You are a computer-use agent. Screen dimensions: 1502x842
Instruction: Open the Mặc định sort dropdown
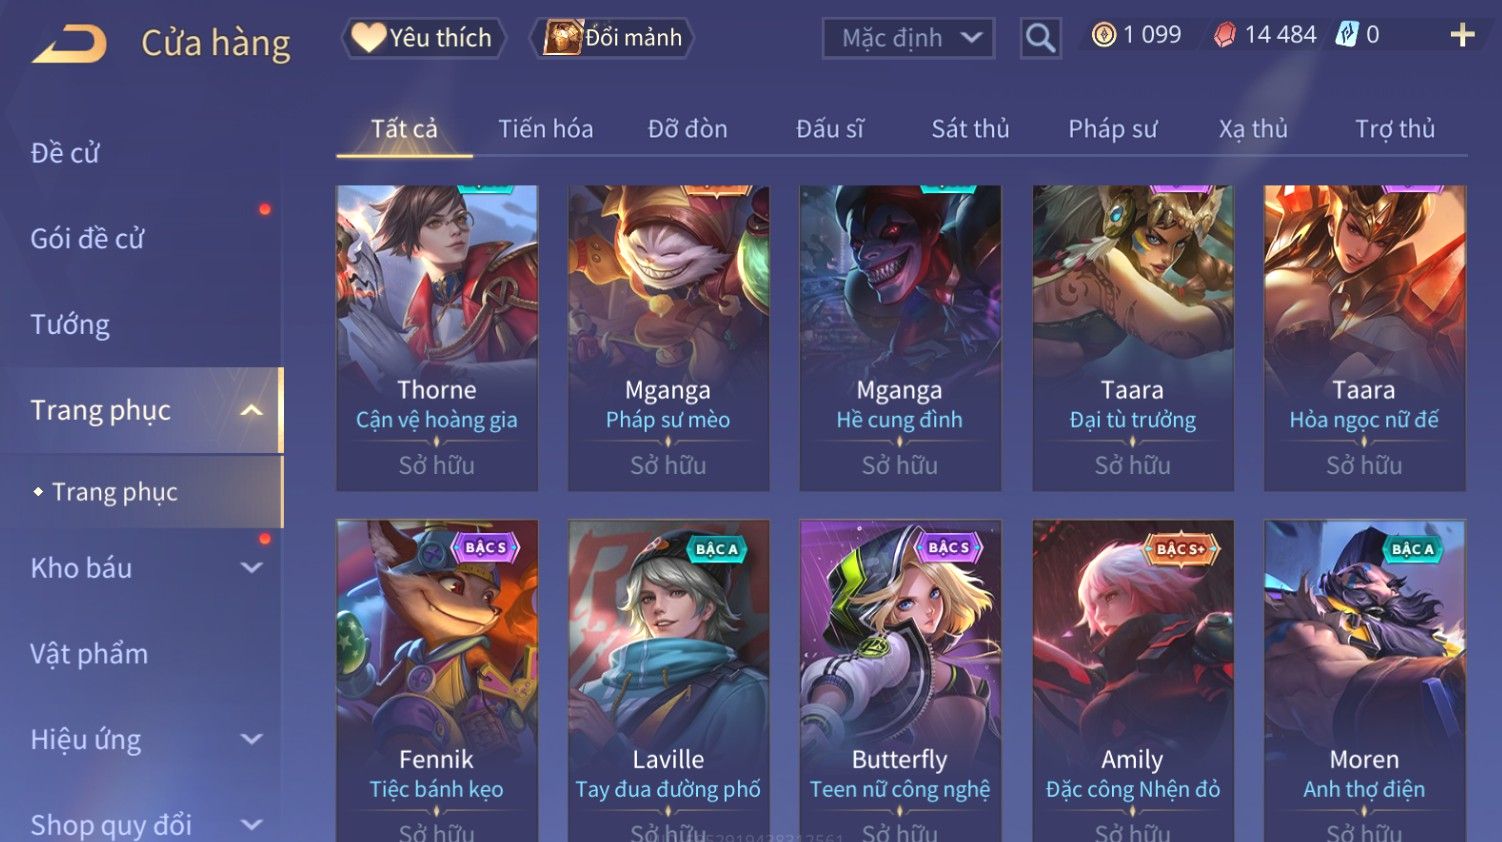[x=908, y=38]
